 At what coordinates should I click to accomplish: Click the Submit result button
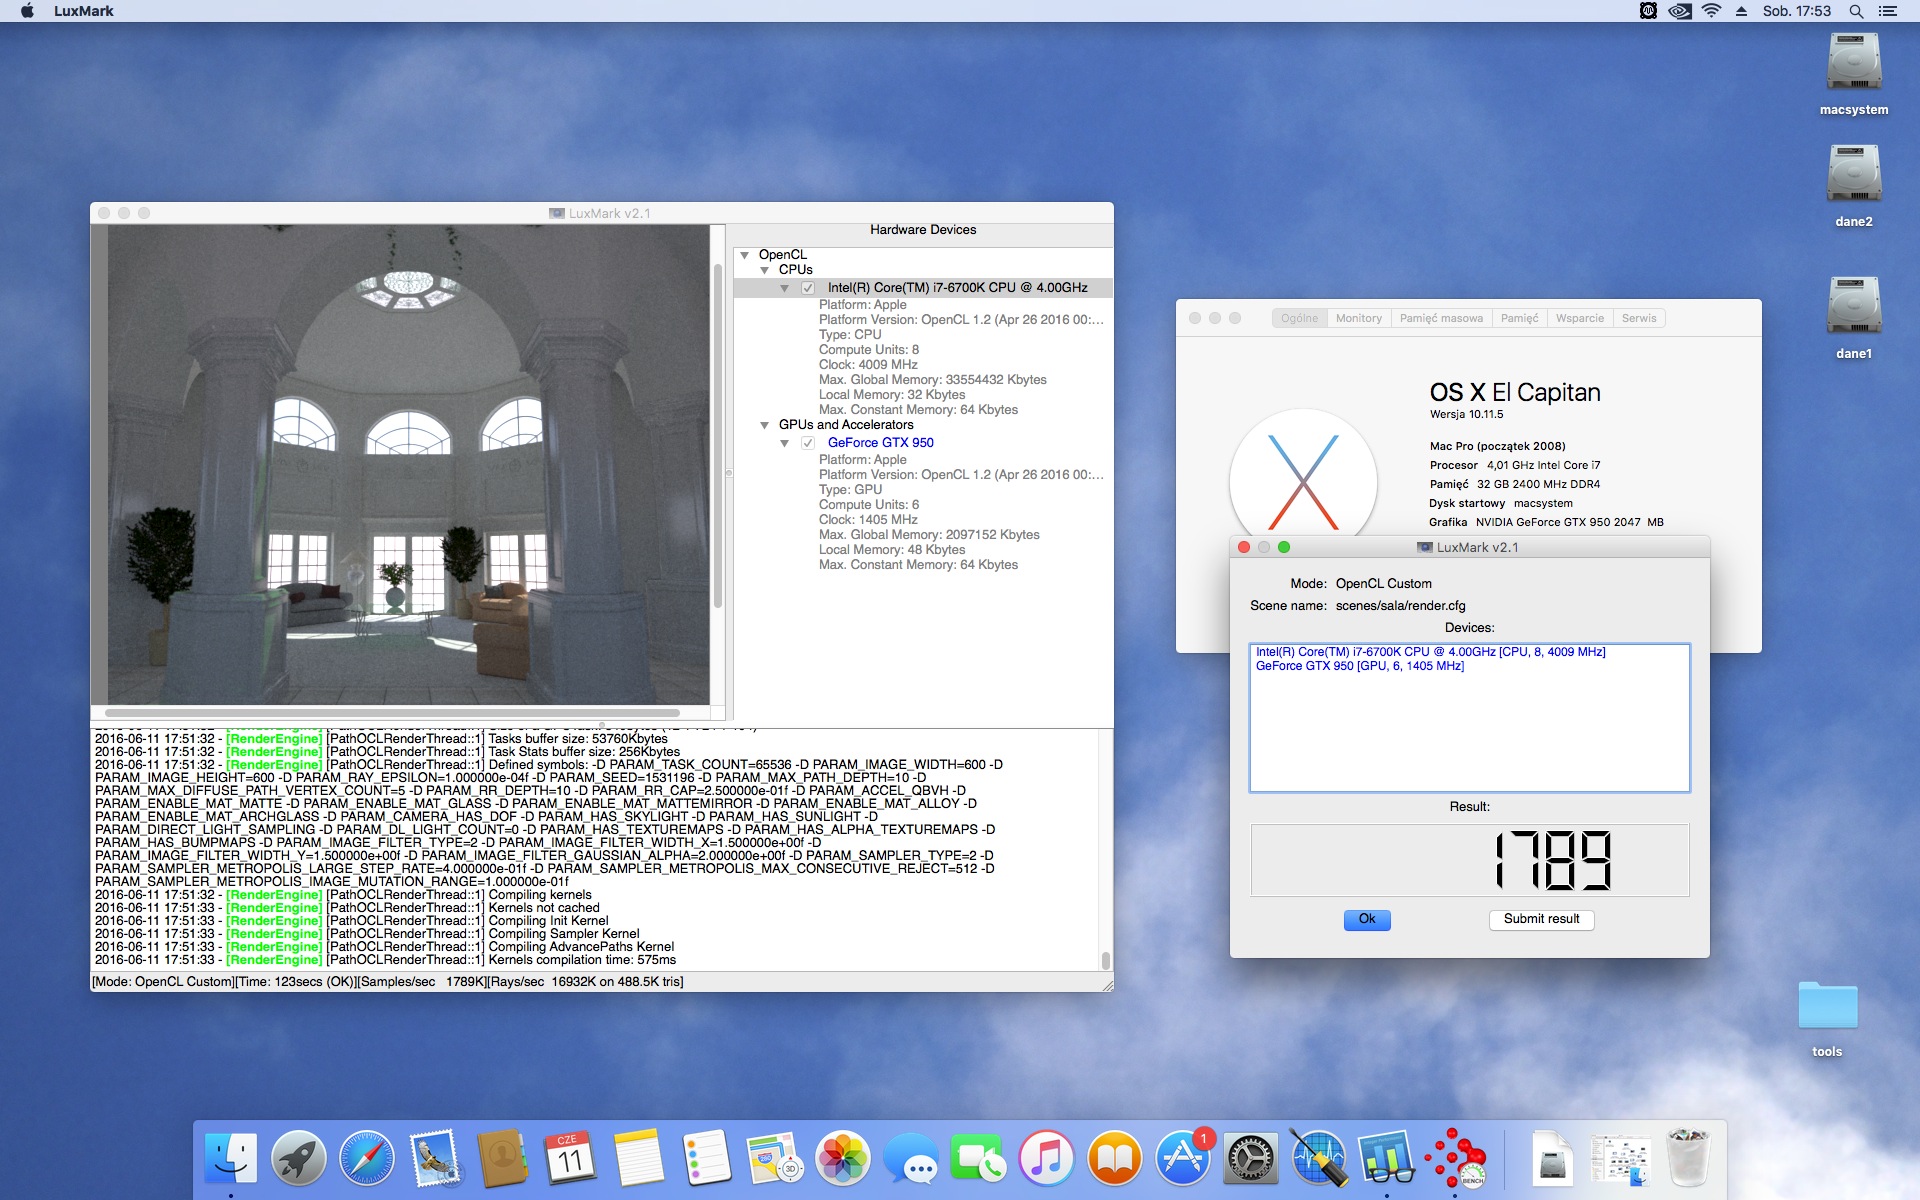pos(1541,919)
